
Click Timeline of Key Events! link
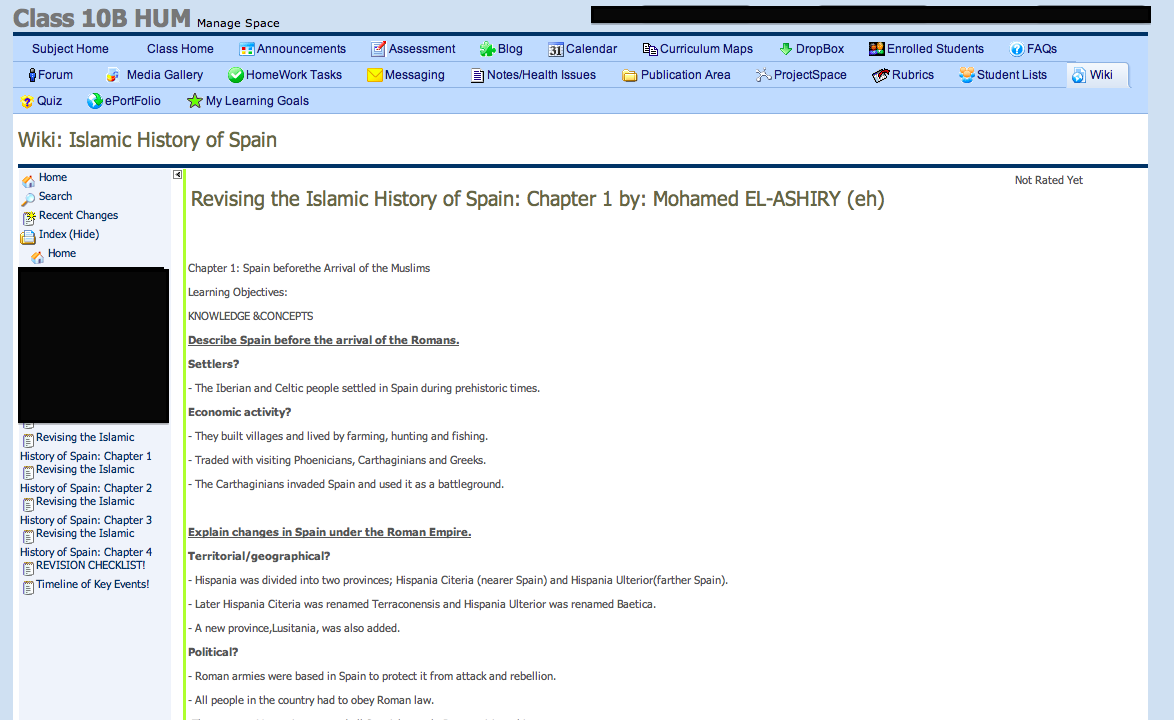pos(92,584)
